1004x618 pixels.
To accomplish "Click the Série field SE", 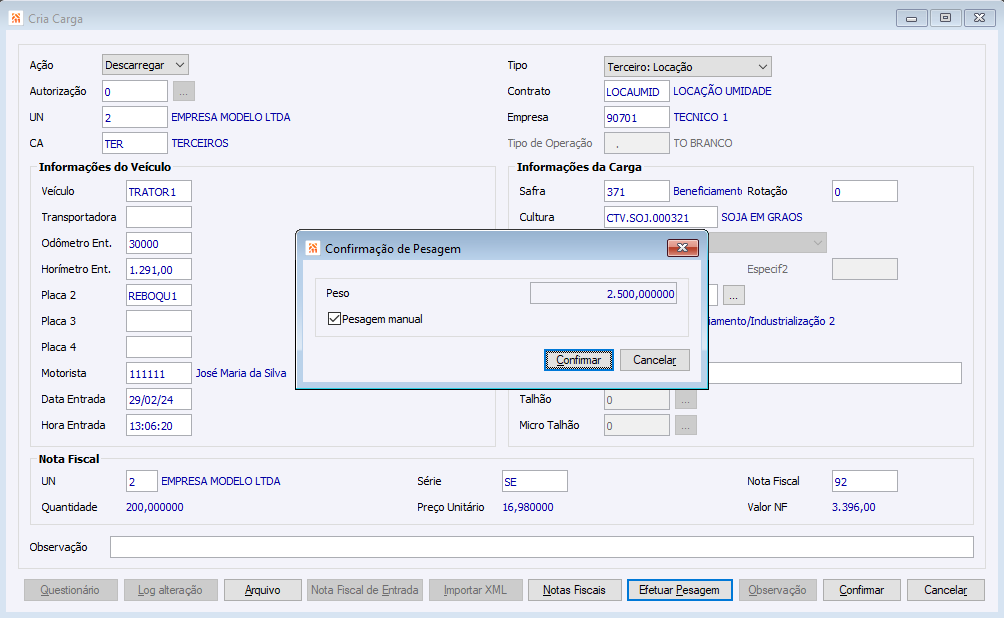I will click(535, 481).
